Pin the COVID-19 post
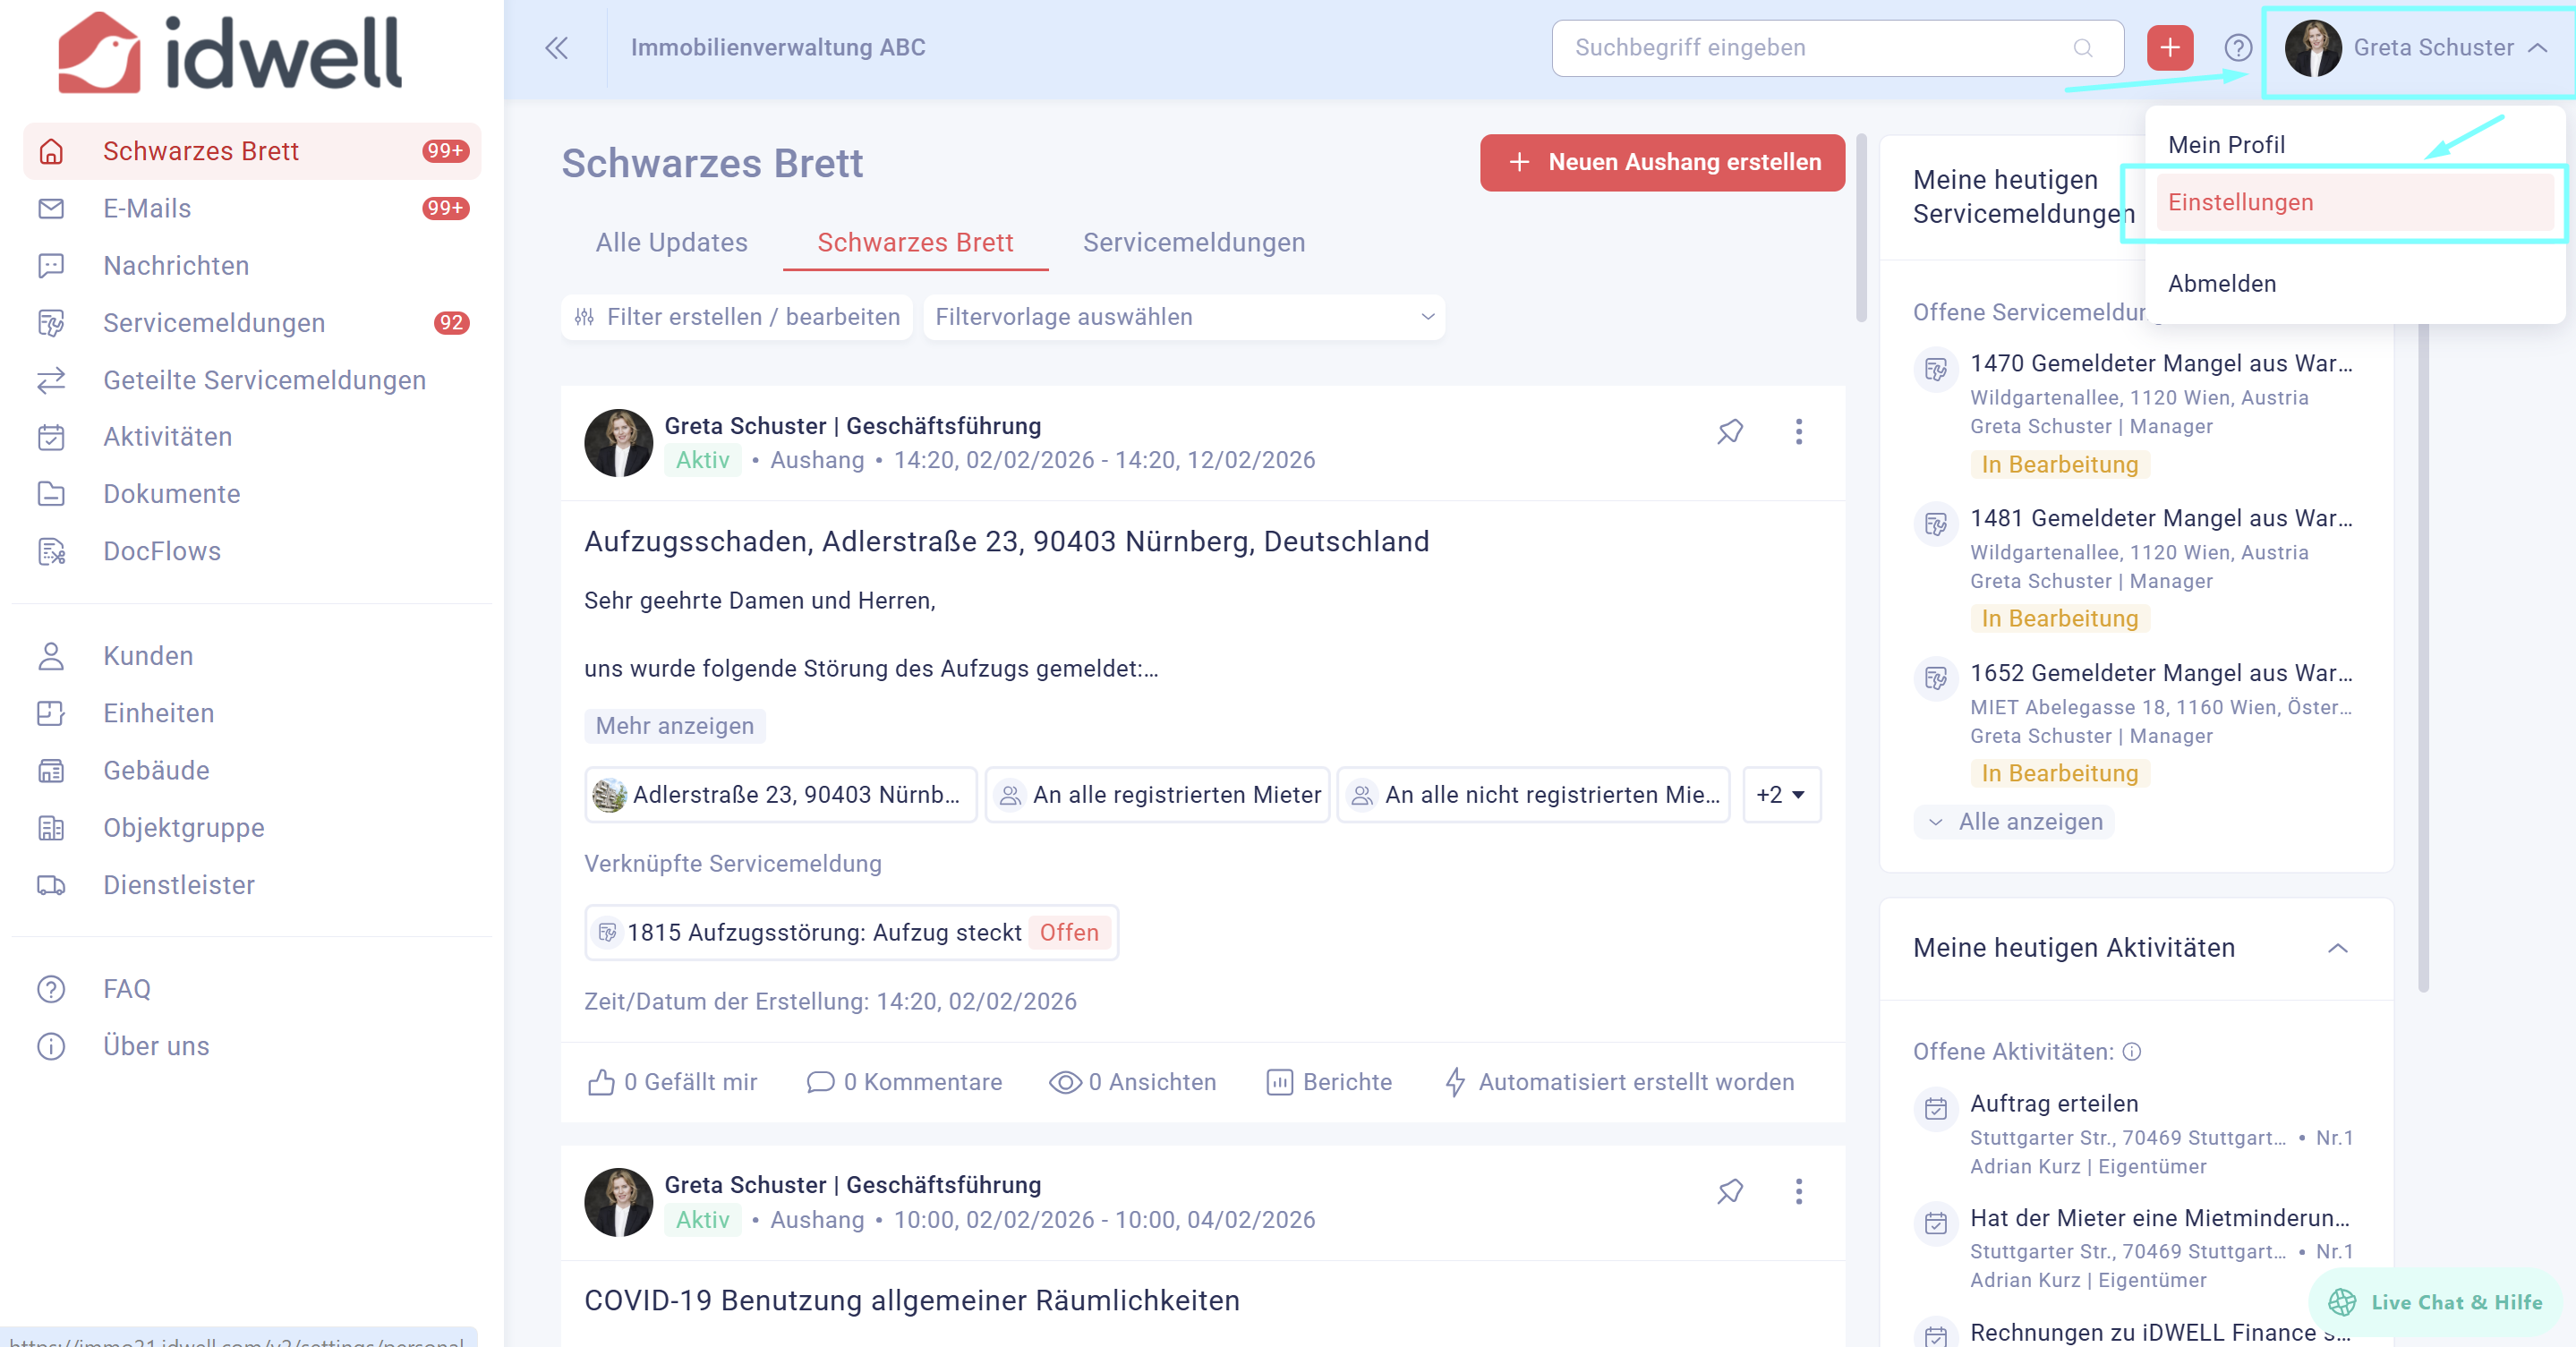This screenshot has height=1347, width=2576. tap(1730, 1191)
